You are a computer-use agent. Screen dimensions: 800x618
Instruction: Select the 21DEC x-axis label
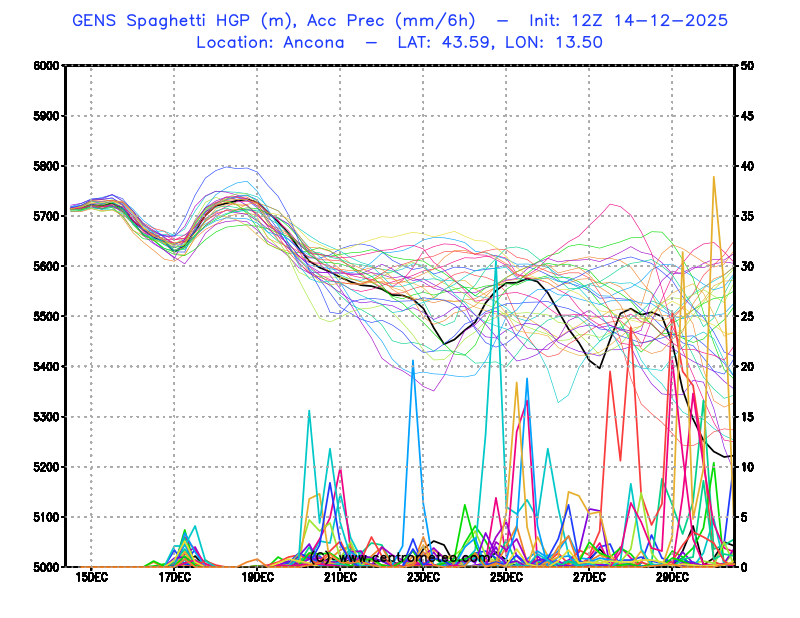[340, 578]
